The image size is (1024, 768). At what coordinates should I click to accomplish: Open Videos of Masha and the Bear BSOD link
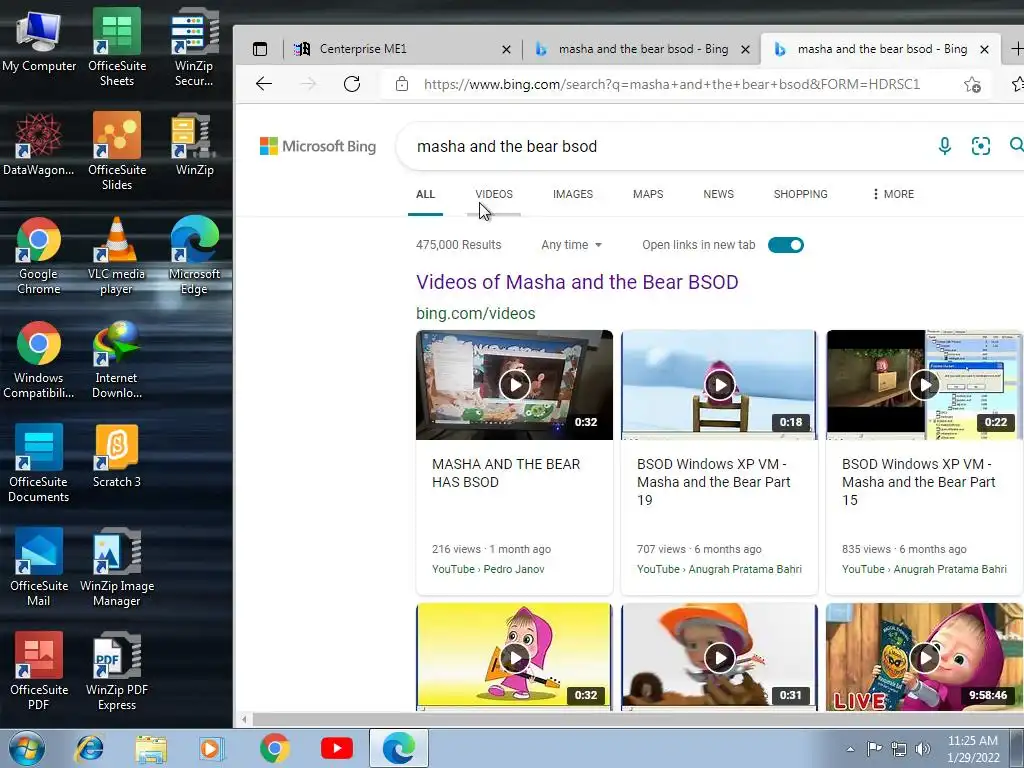577,282
